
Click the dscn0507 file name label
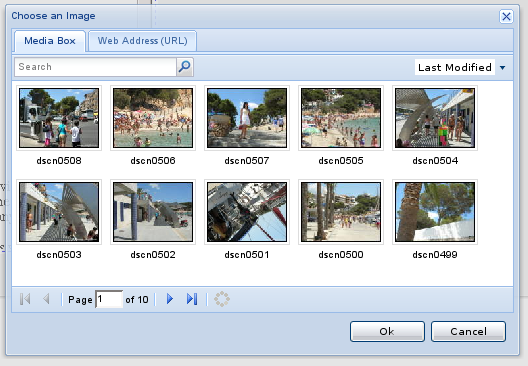247,161
